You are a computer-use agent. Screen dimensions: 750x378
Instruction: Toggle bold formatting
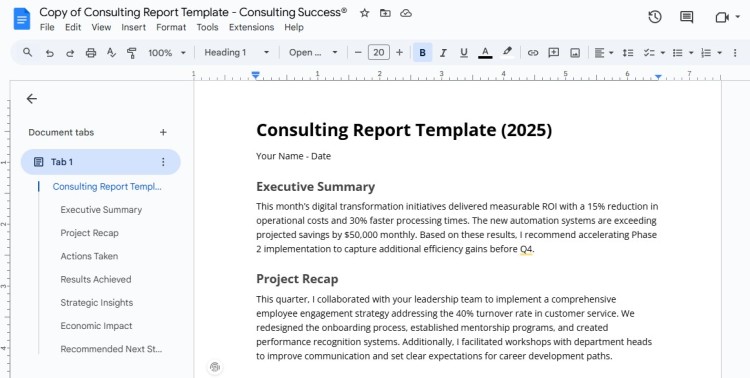coord(422,53)
